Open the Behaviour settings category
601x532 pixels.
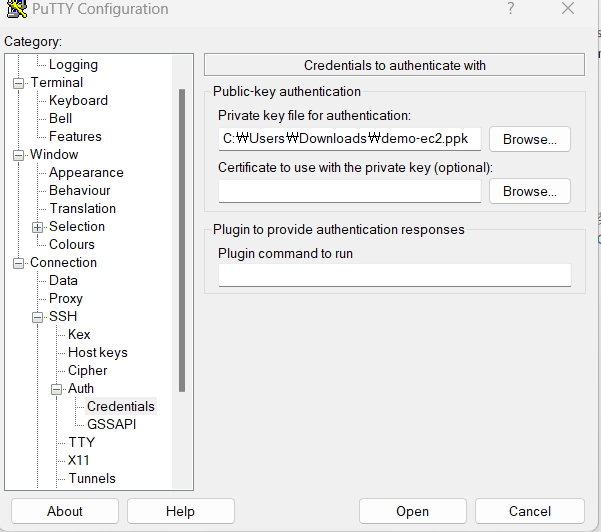pyautogui.click(x=79, y=190)
